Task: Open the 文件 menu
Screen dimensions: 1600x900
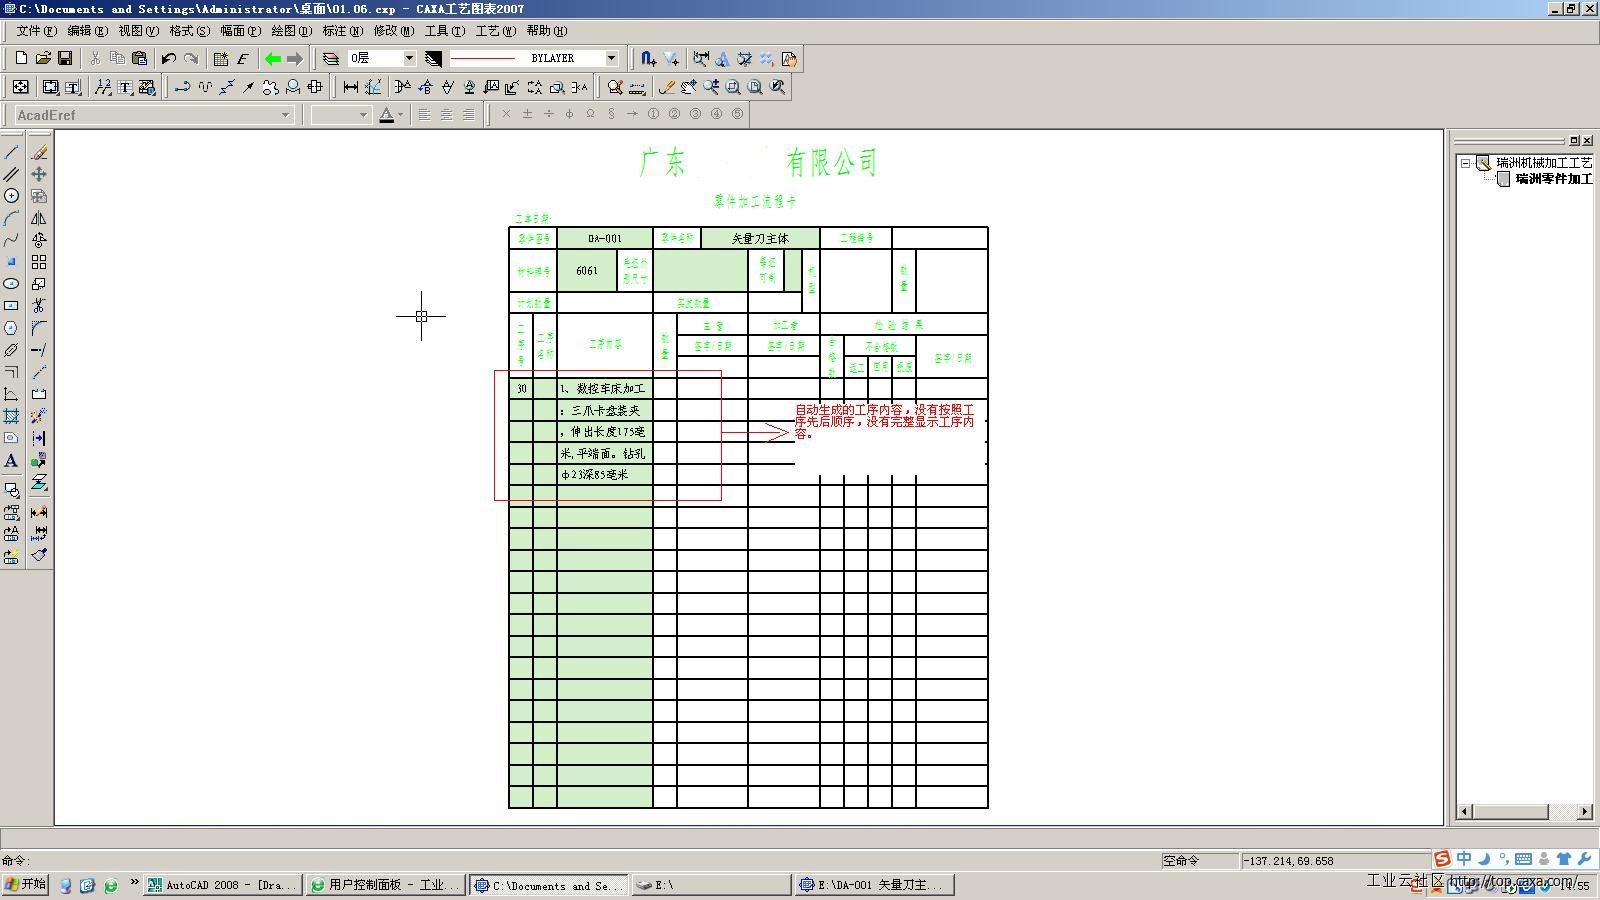Action: pyautogui.click(x=36, y=31)
